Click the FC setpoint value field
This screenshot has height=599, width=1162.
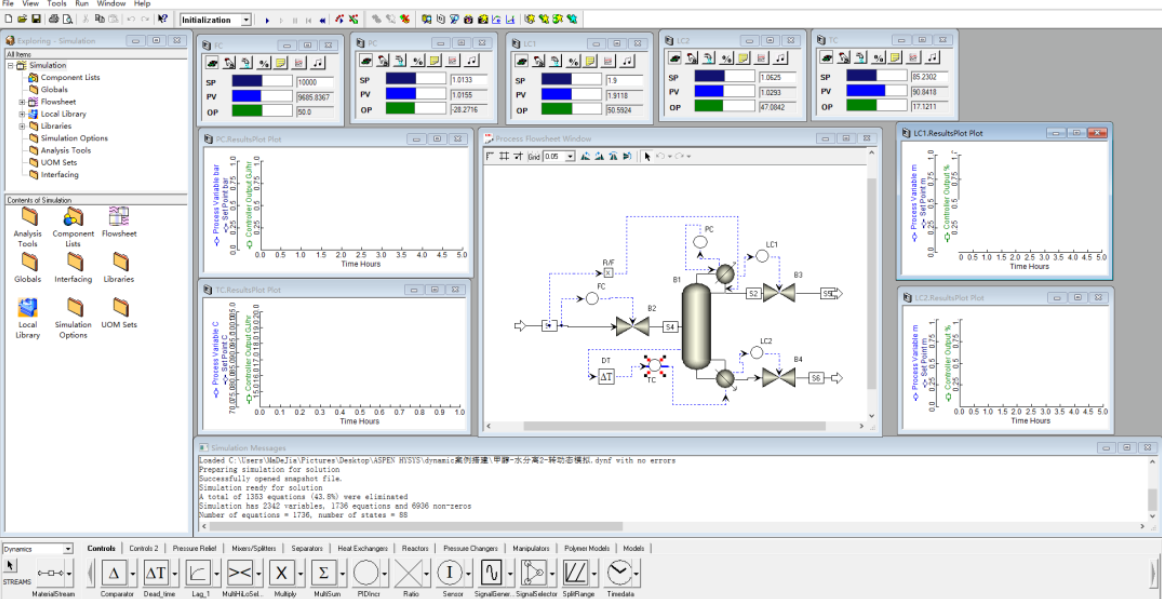coord(315,82)
